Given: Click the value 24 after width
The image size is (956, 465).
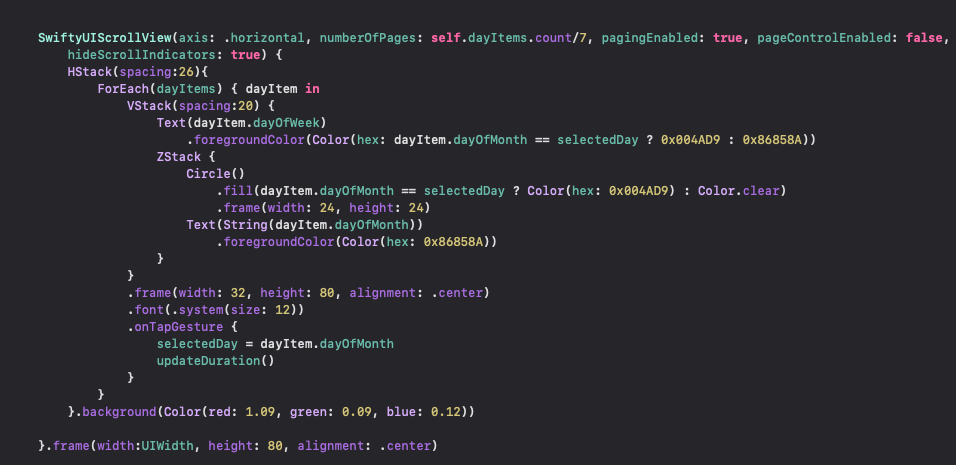Looking at the screenshot, I should coord(327,208).
